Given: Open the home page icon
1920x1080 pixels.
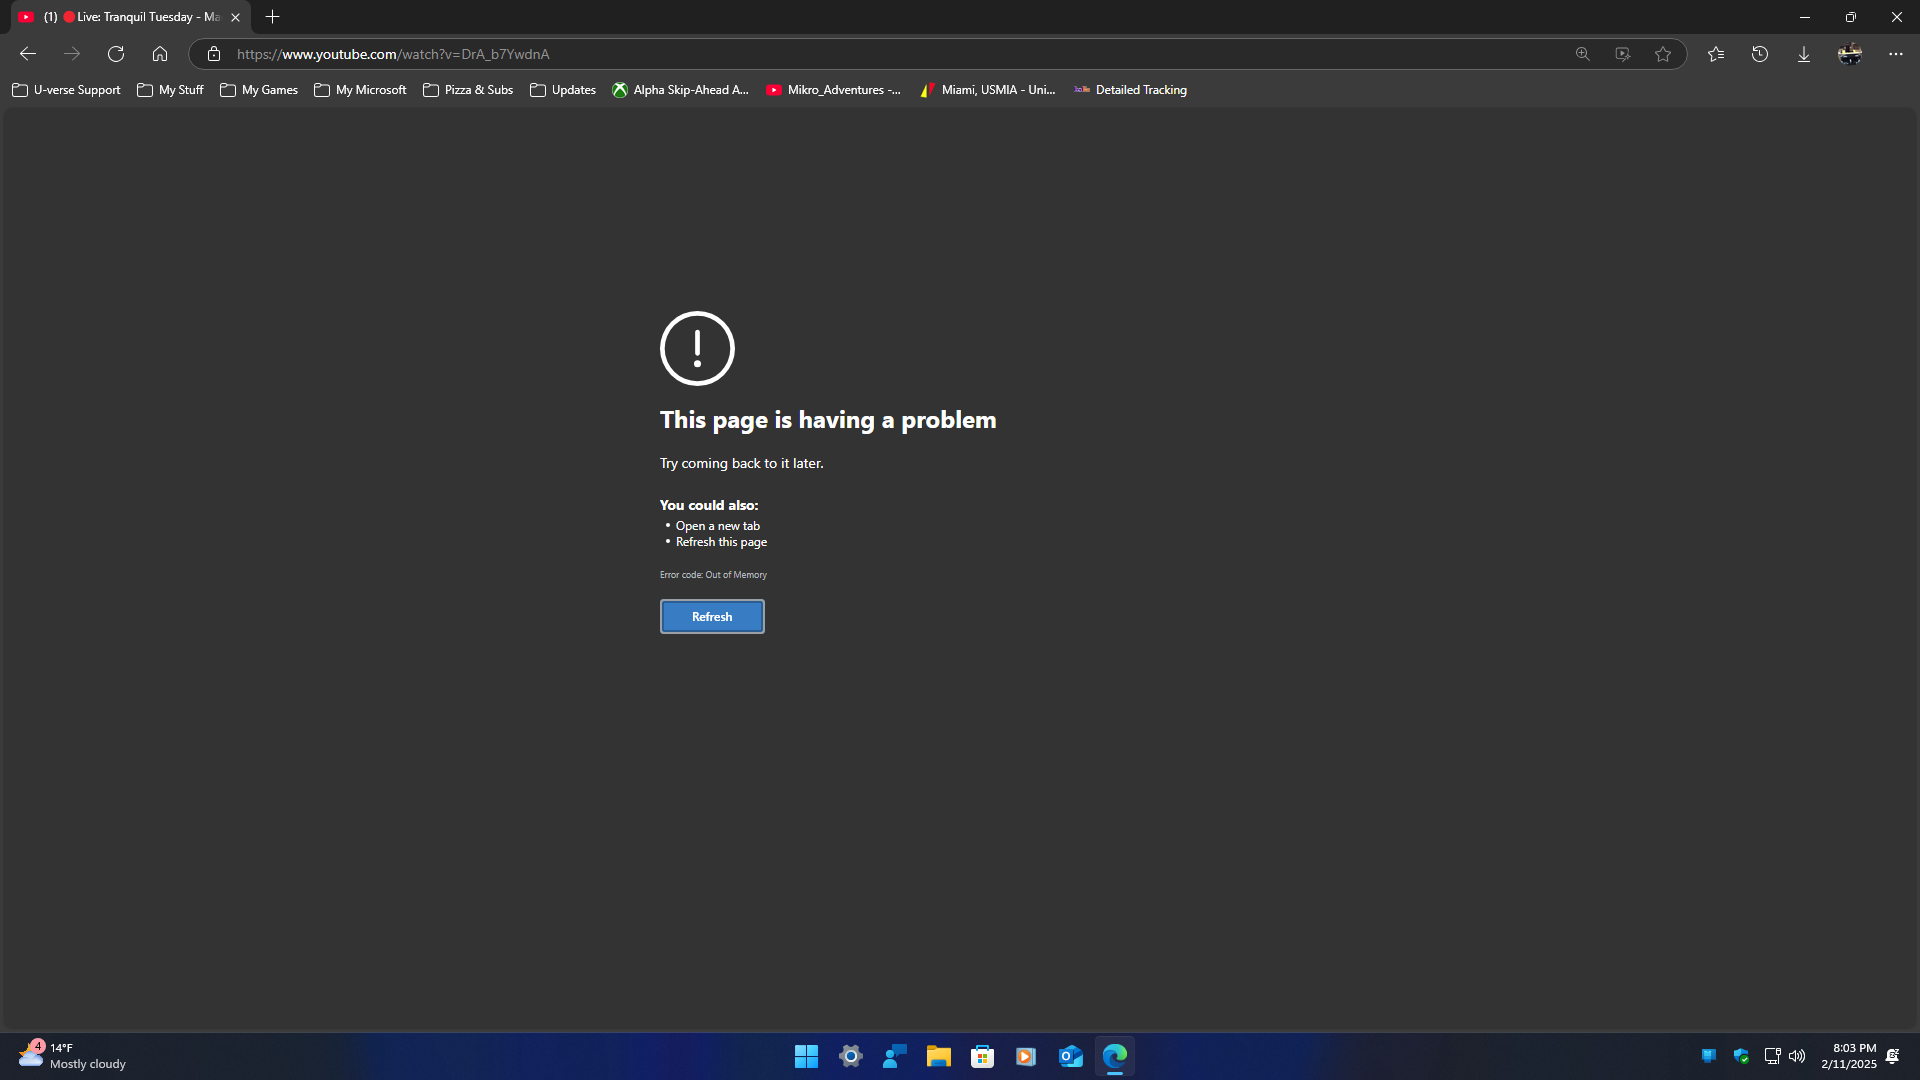Looking at the screenshot, I should [x=160, y=54].
